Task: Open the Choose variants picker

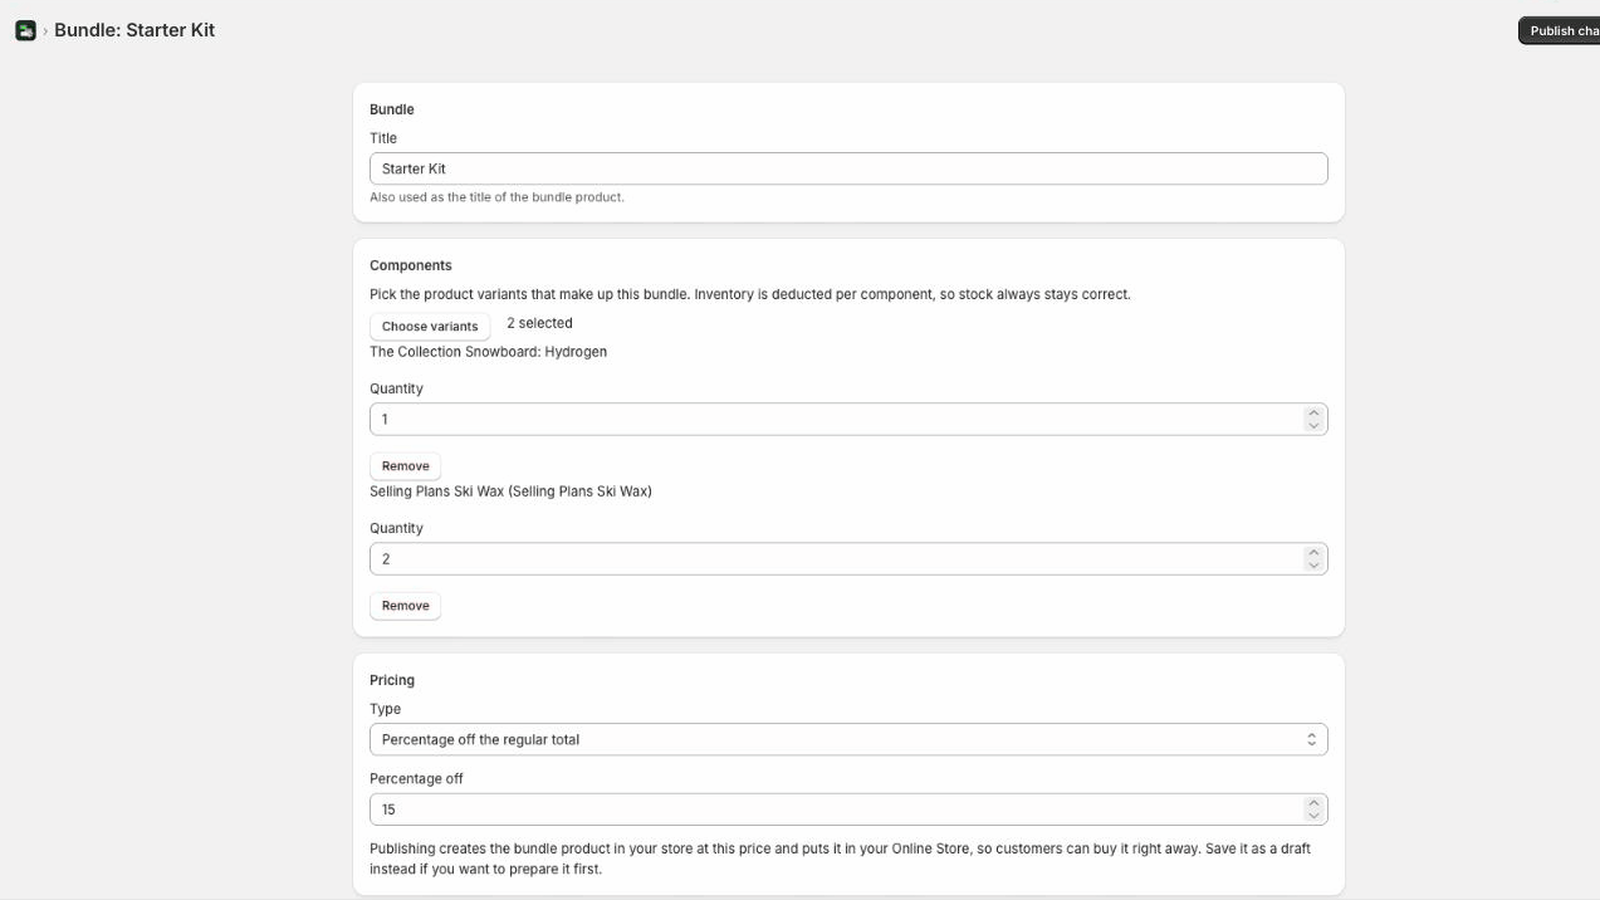Action: [430, 326]
